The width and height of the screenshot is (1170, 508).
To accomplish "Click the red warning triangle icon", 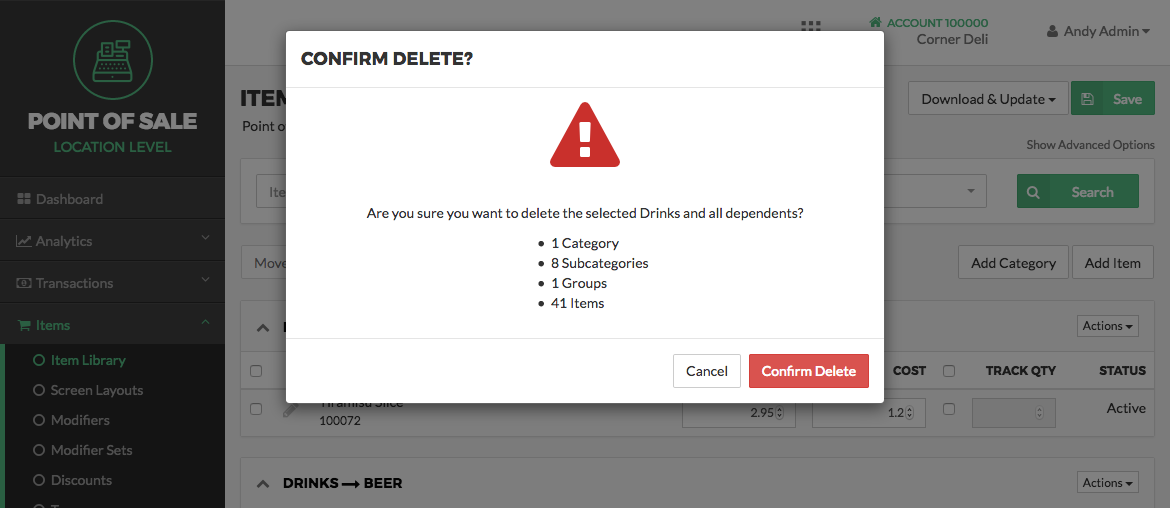I will (585, 134).
